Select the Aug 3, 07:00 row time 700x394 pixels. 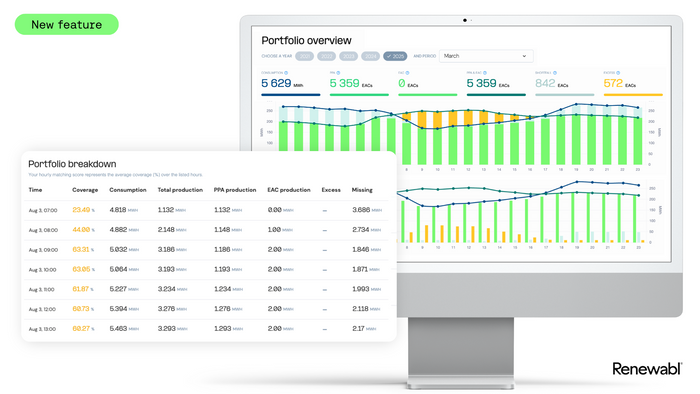(x=43, y=210)
